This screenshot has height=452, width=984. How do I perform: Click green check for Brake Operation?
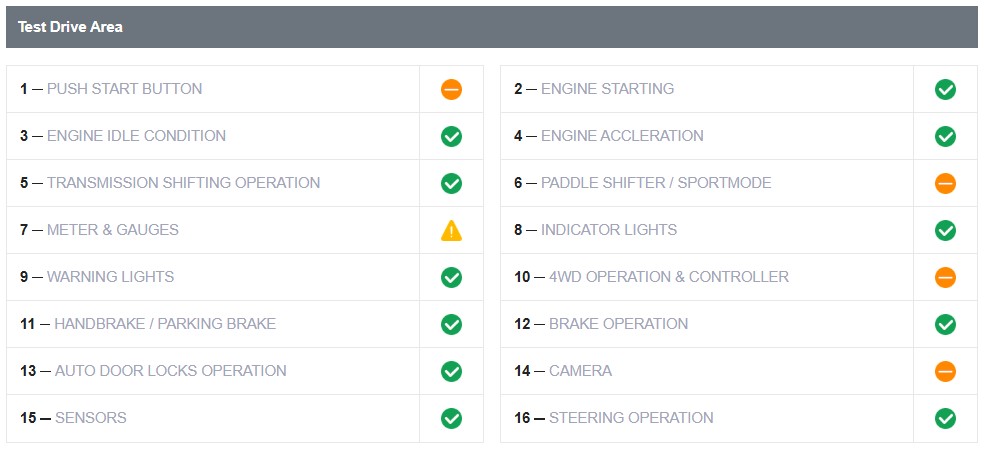[945, 324]
